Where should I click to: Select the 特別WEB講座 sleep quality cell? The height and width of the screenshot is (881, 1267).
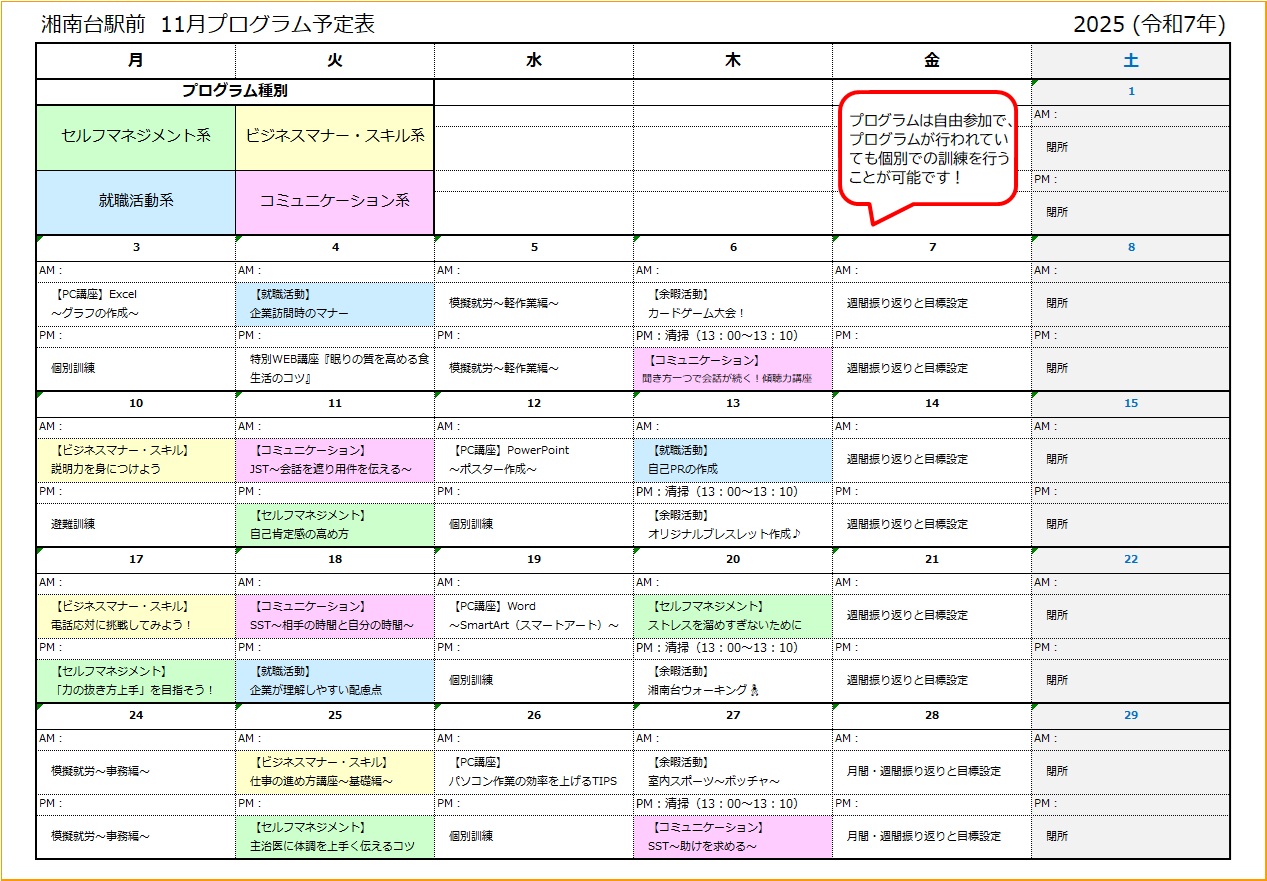[335, 368]
